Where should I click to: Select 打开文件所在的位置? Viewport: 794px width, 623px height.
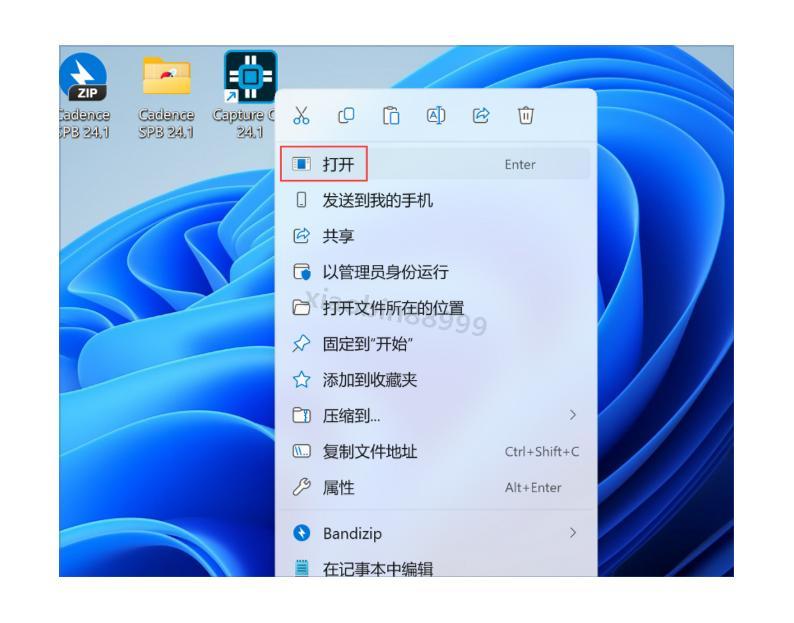pos(435,308)
